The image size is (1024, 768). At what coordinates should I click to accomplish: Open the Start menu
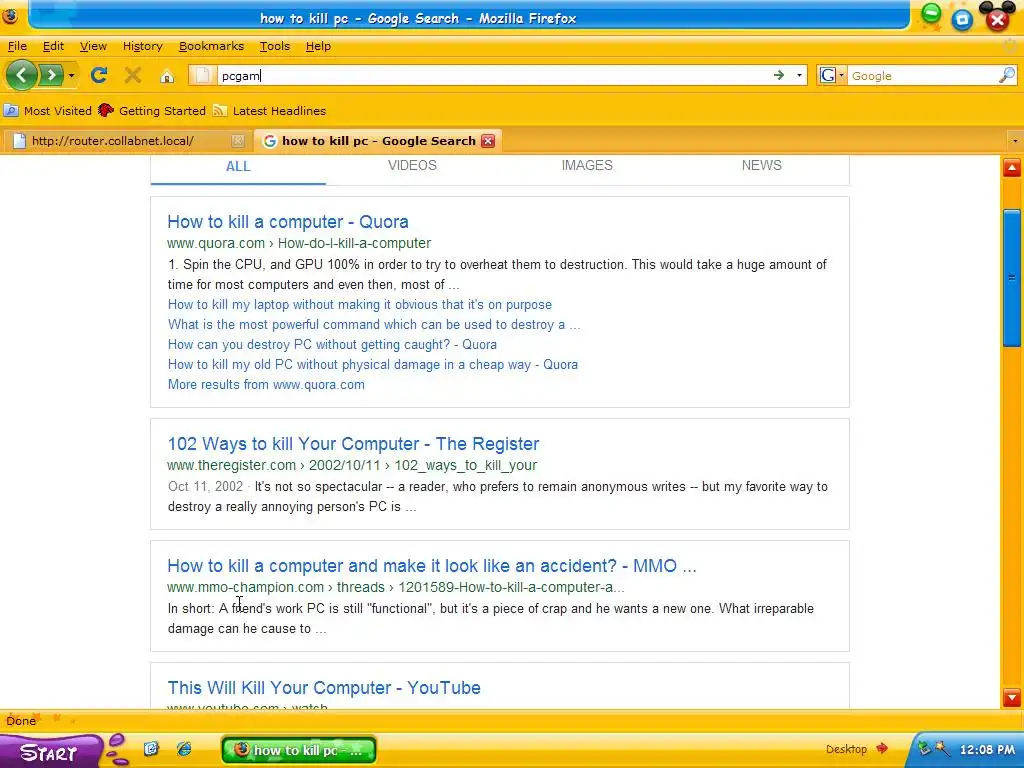coord(49,752)
